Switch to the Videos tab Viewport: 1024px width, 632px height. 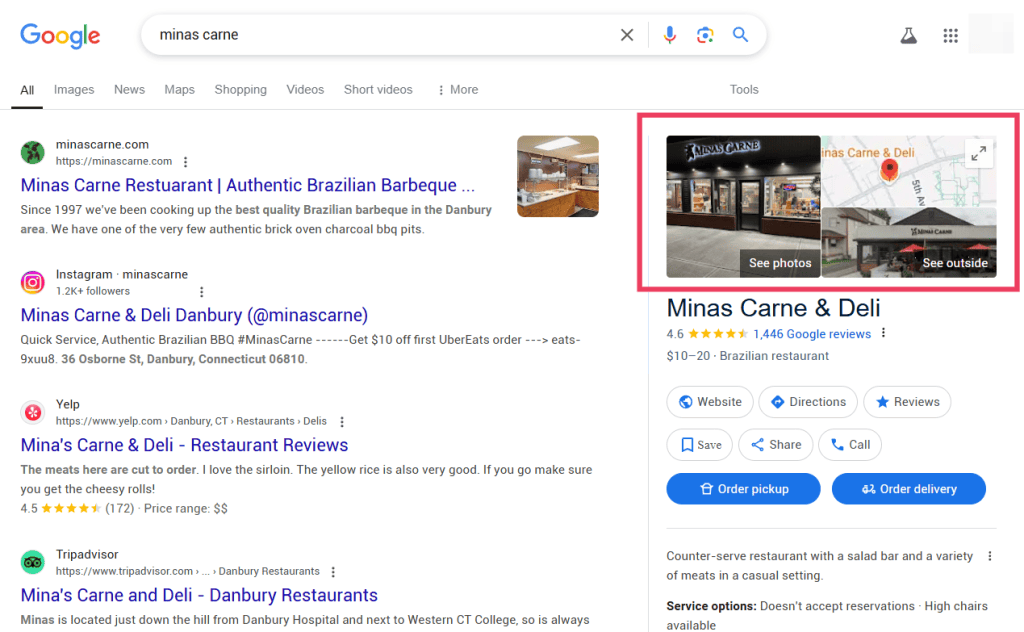pyautogui.click(x=305, y=89)
